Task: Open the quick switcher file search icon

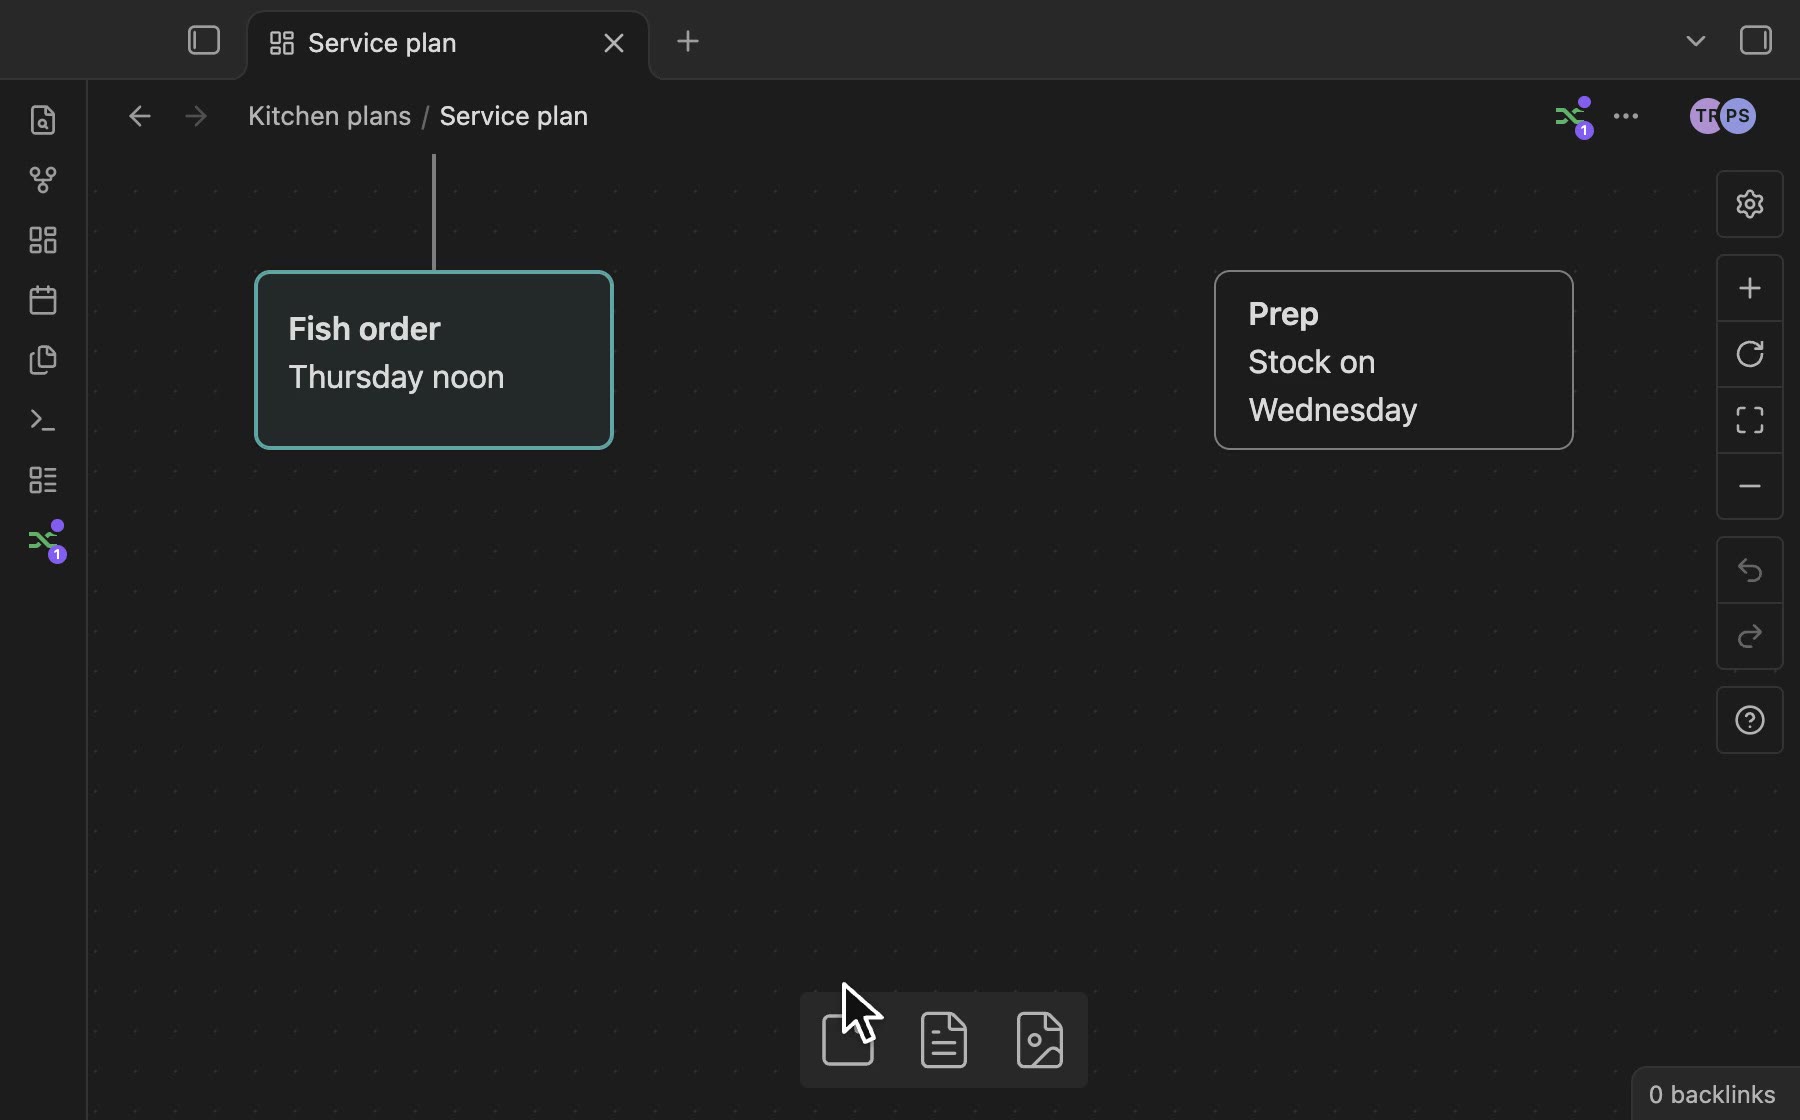Action: (43, 120)
